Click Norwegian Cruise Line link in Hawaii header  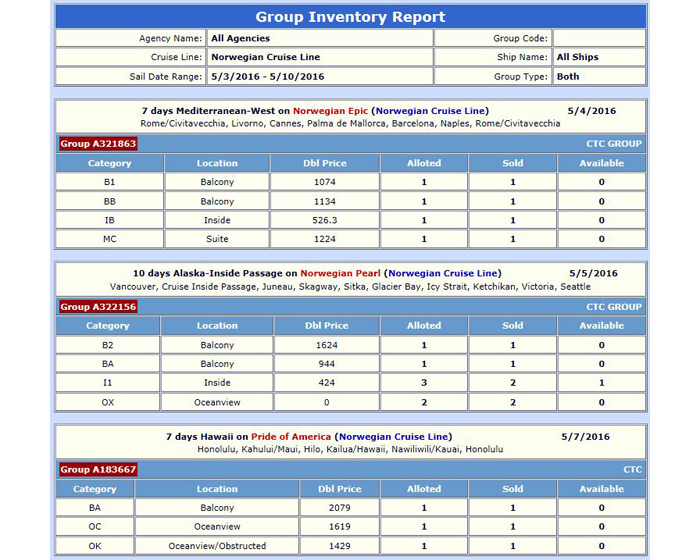point(394,437)
